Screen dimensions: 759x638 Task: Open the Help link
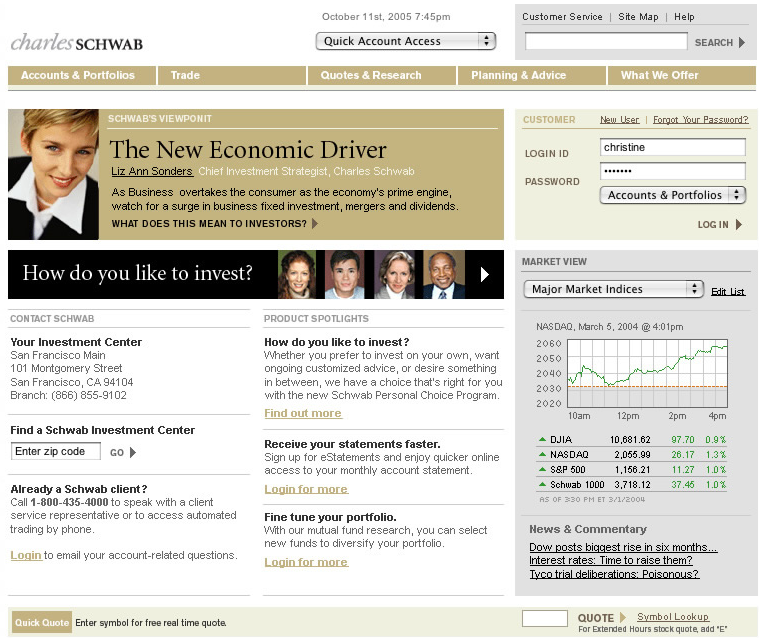[x=684, y=17]
